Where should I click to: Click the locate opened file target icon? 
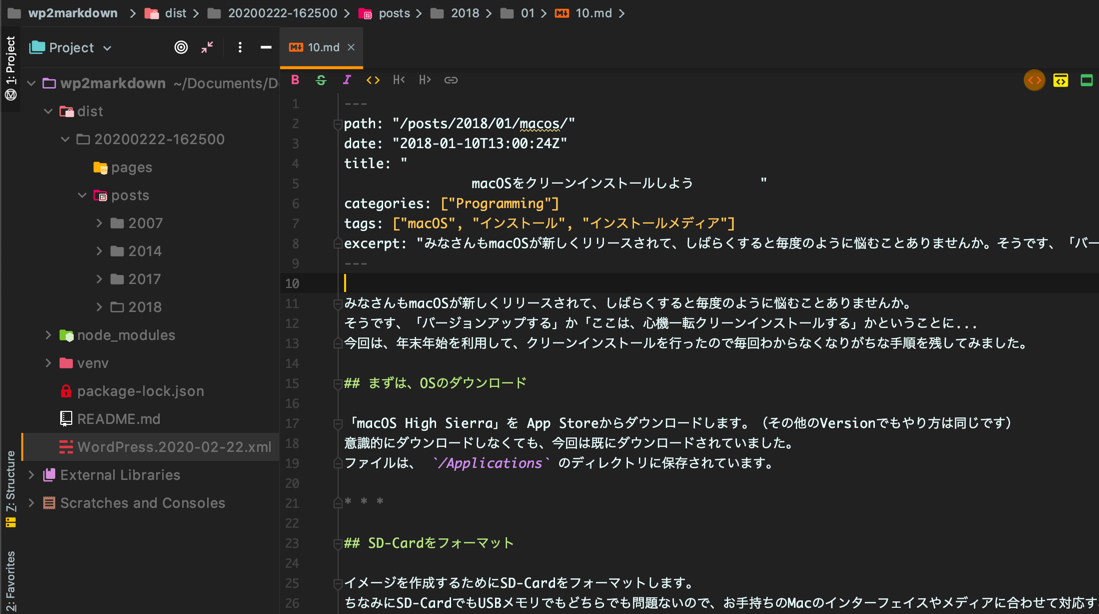coord(181,47)
